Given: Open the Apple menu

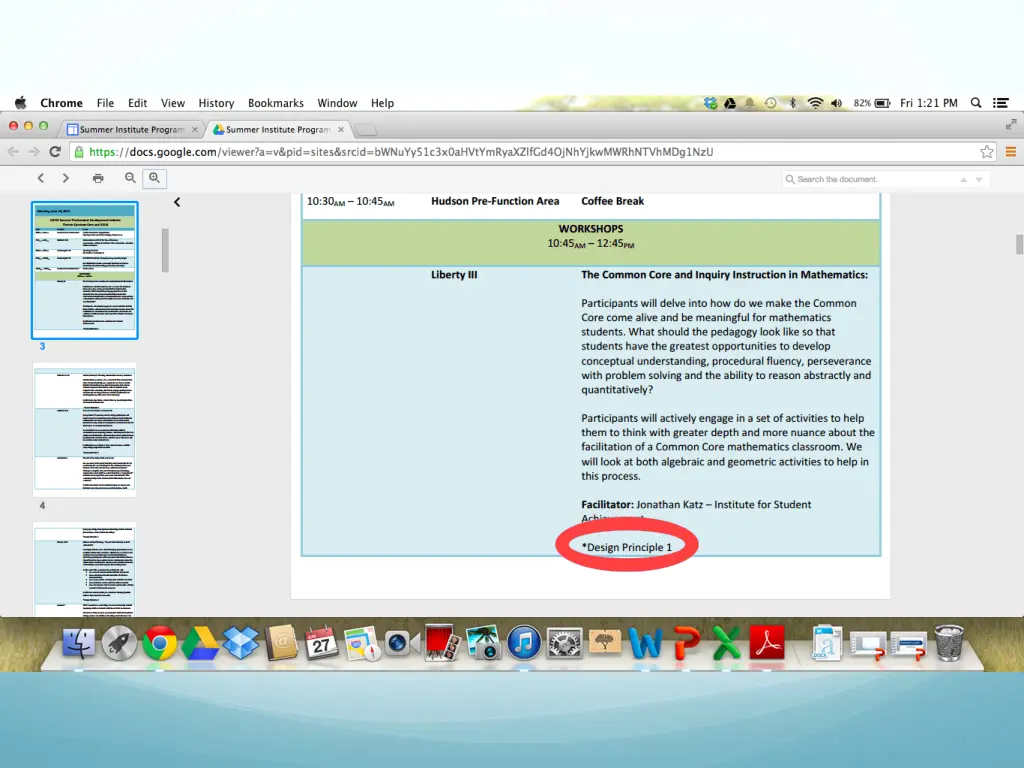Looking at the screenshot, I should click(21, 103).
